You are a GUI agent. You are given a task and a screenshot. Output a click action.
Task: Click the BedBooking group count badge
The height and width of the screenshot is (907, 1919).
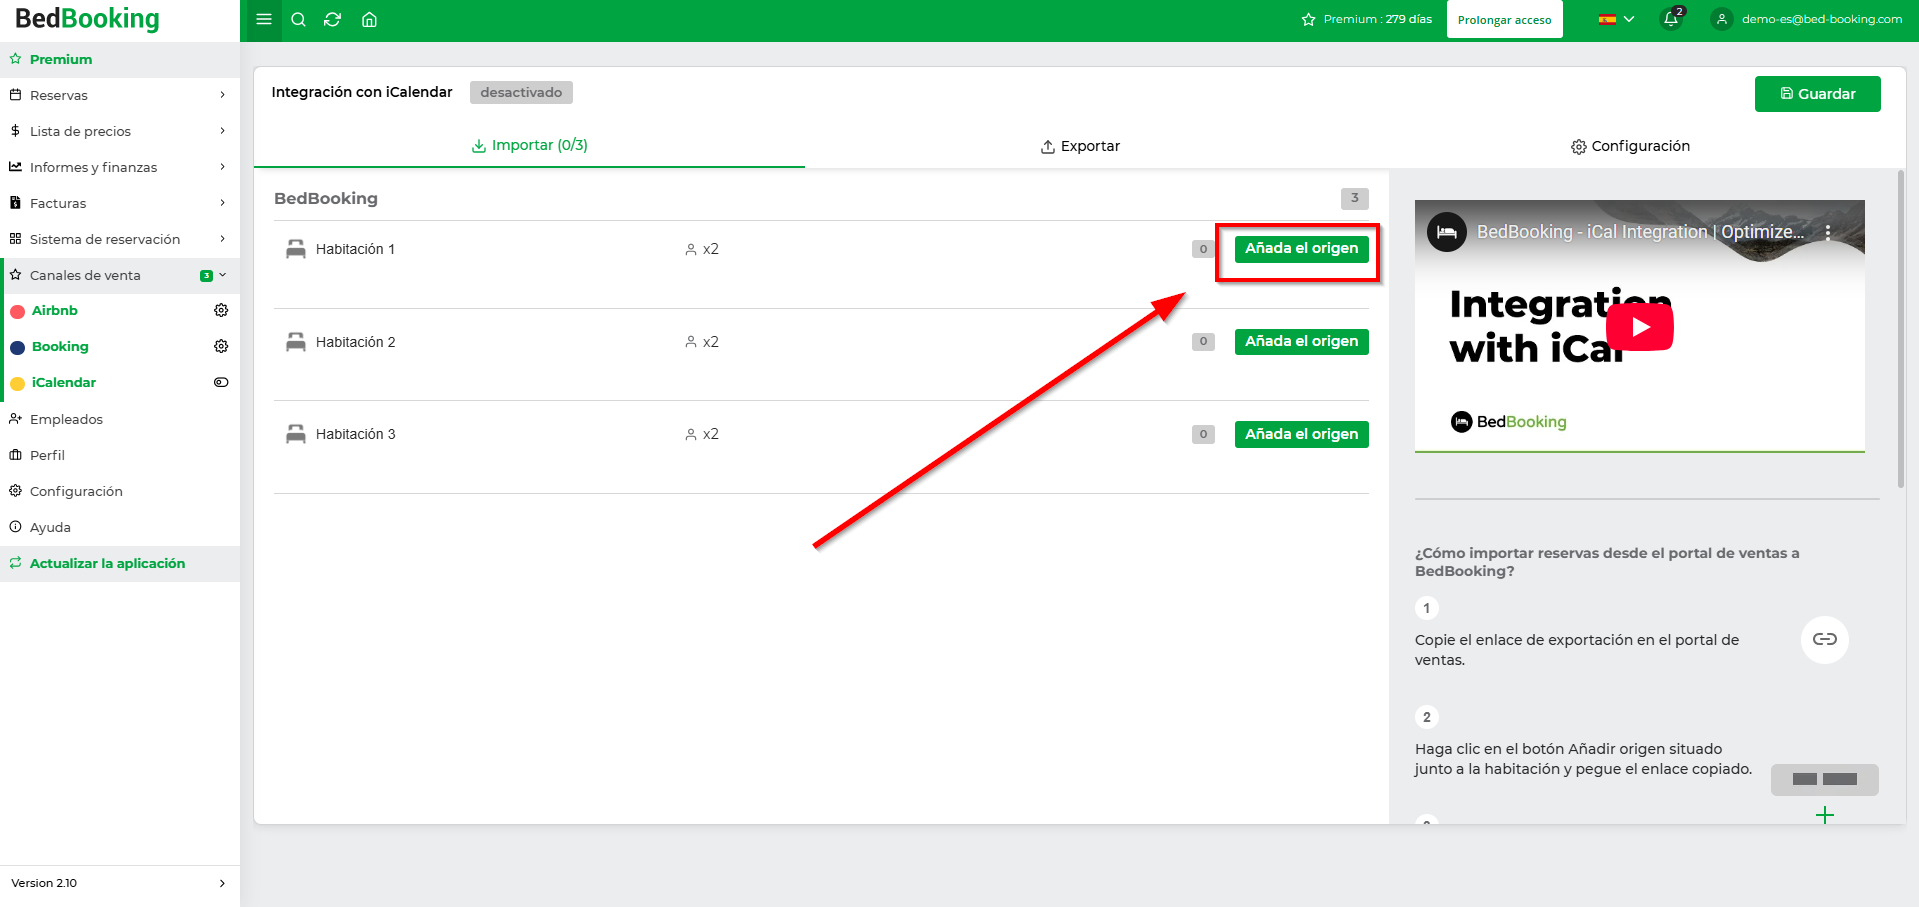point(1354,198)
